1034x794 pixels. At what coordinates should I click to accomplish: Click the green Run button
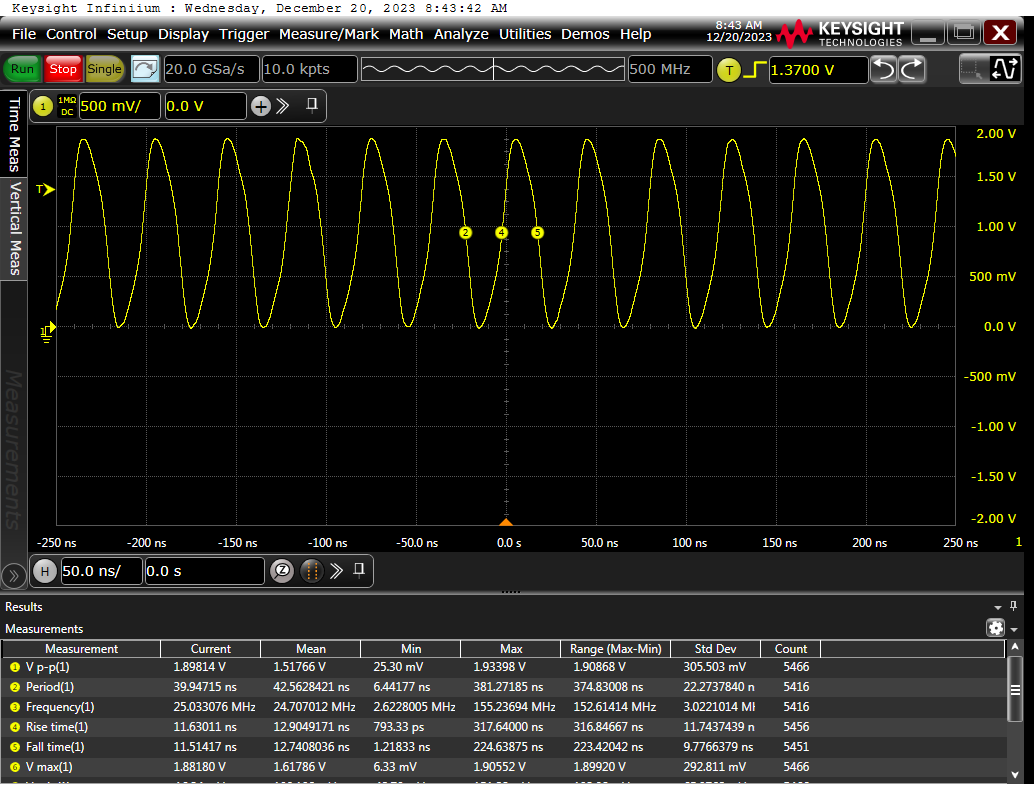click(x=22, y=69)
